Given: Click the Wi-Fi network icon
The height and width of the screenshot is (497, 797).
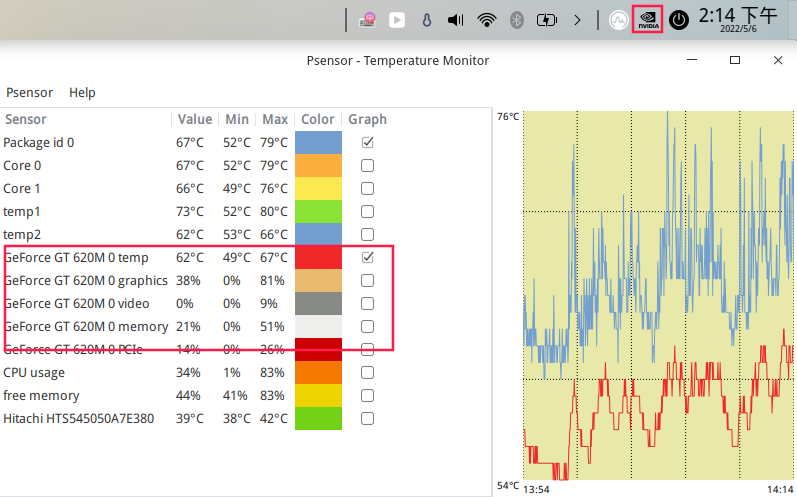Looking at the screenshot, I should click(487, 19).
